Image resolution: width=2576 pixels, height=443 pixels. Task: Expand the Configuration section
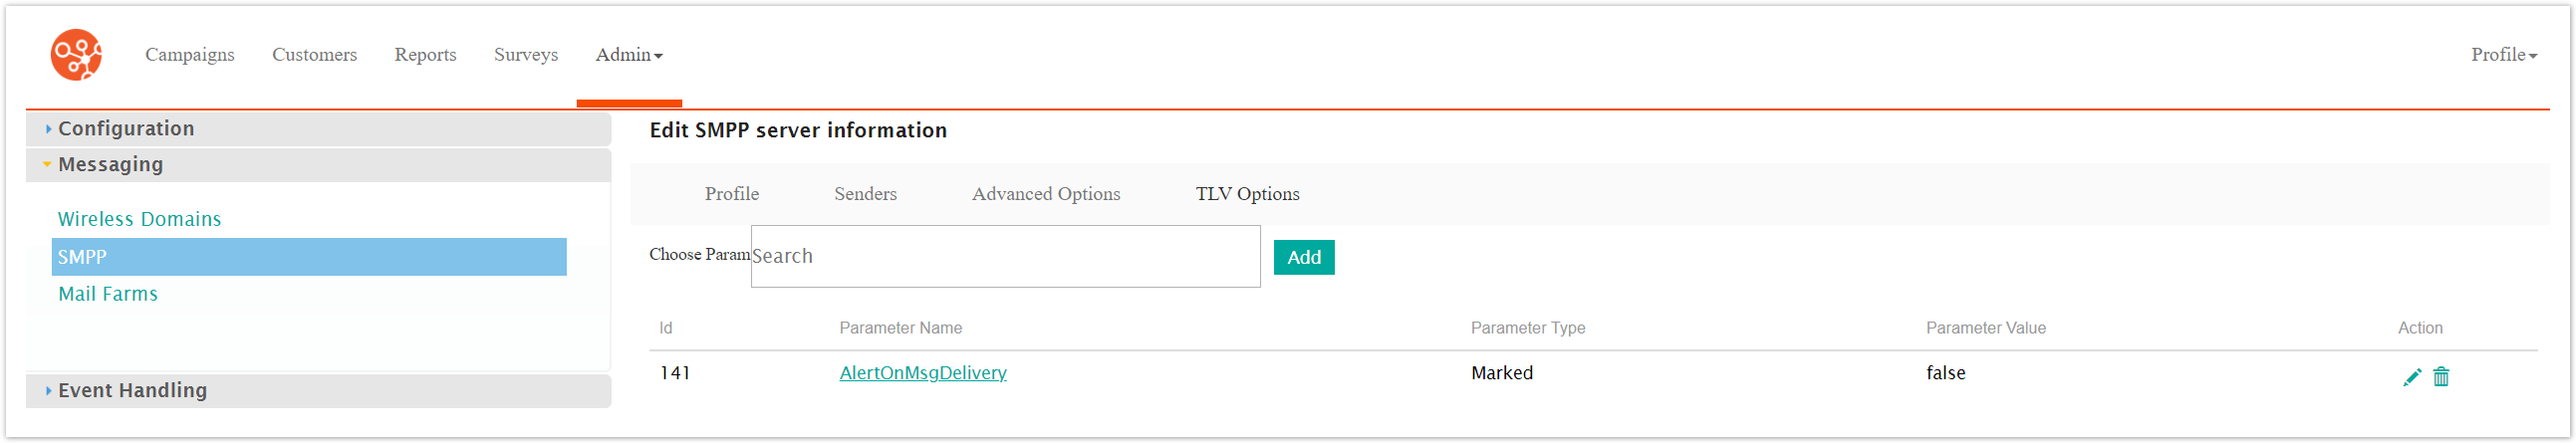tap(126, 129)
